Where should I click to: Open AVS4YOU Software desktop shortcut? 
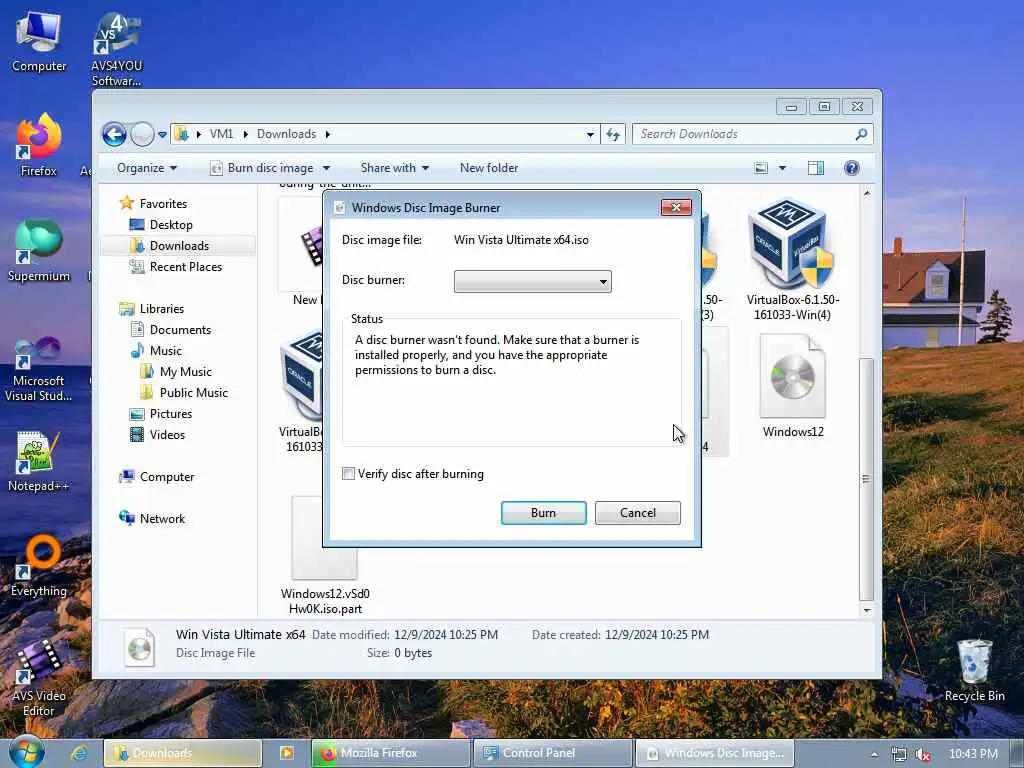[117, 49]
